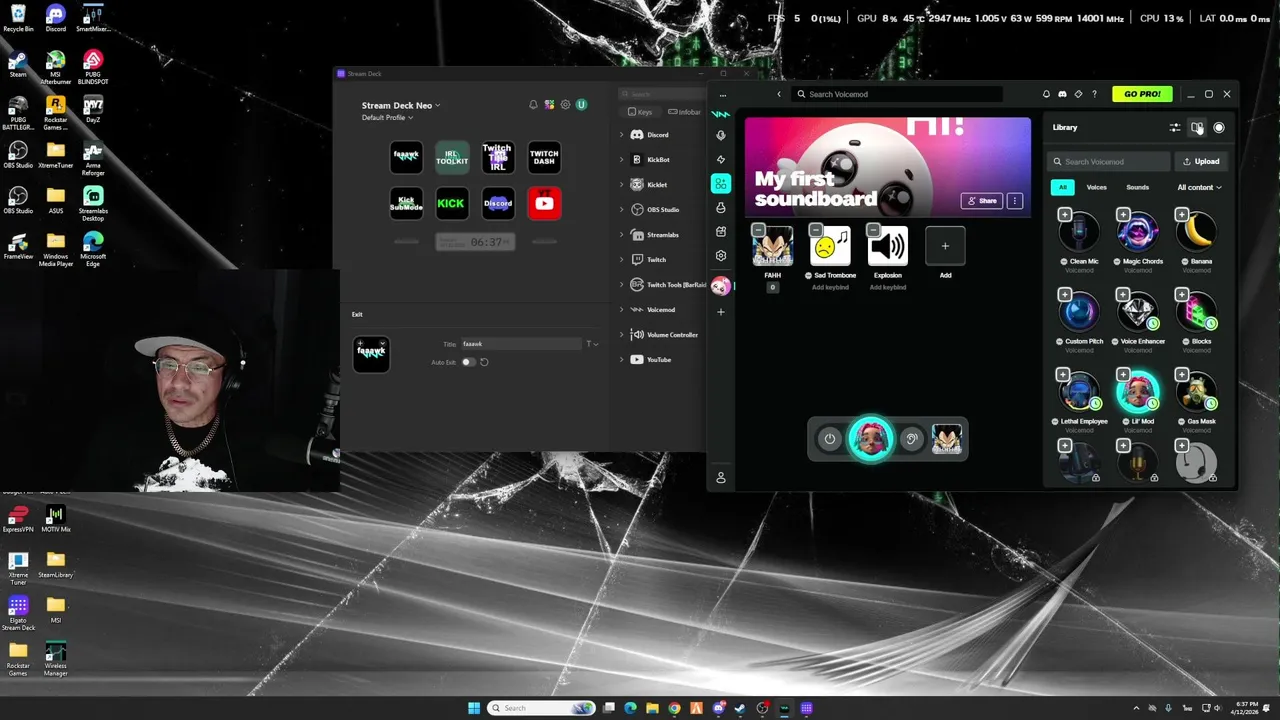The image size is (1280, 720).
Task: Select Voicemod soundboard sidebar icon
Action: [720, 183]
